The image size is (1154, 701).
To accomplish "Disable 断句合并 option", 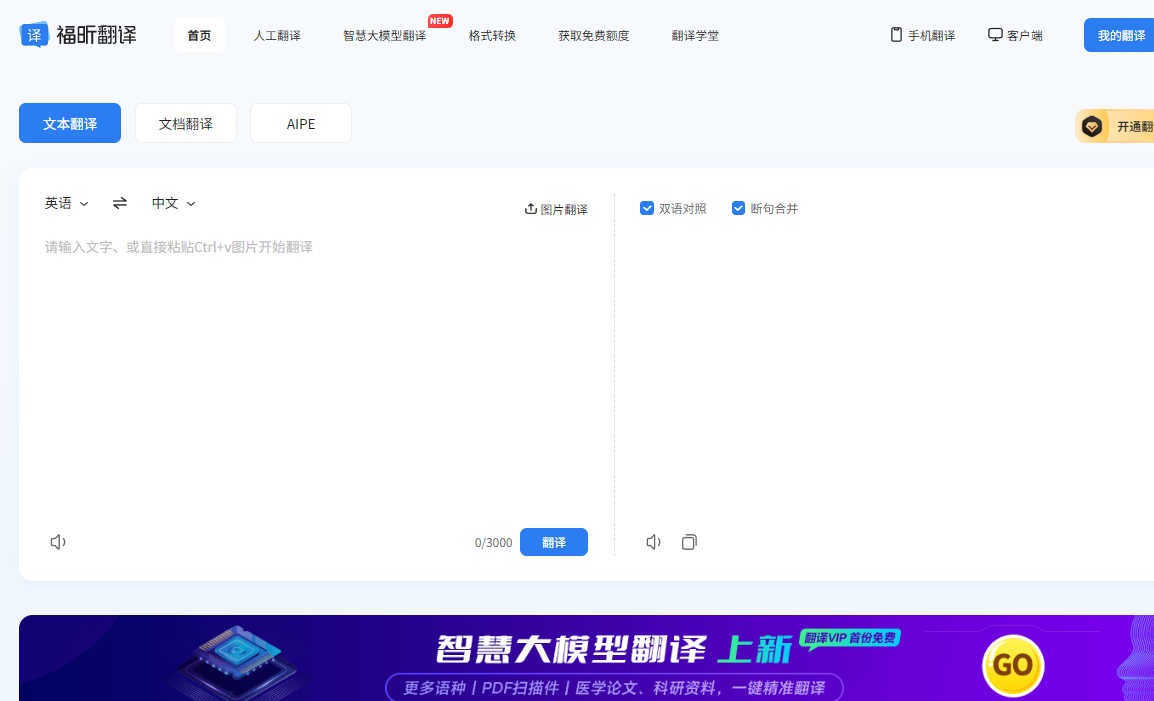I will coord(738,208).
